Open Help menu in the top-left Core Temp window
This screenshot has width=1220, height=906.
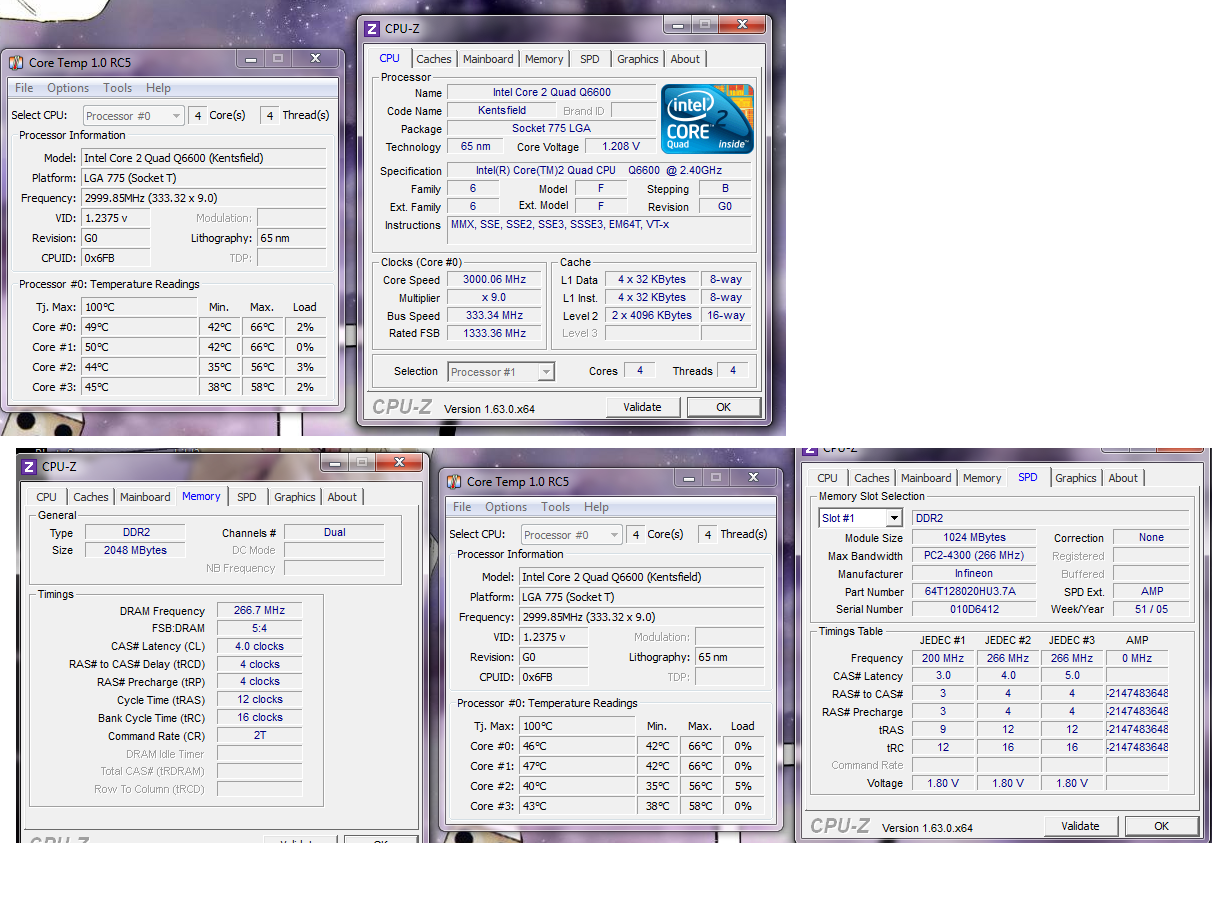(158, 88)
